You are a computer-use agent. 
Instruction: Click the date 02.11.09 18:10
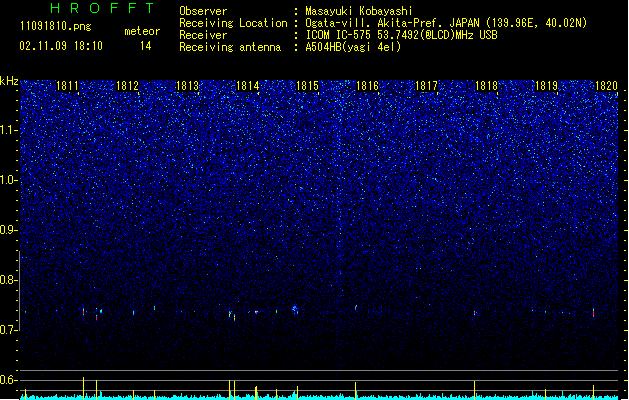pyautogui.click(x=61, y=46)
